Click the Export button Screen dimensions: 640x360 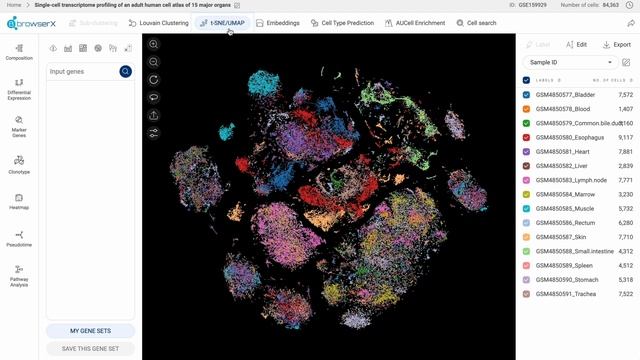coord(617,44)
